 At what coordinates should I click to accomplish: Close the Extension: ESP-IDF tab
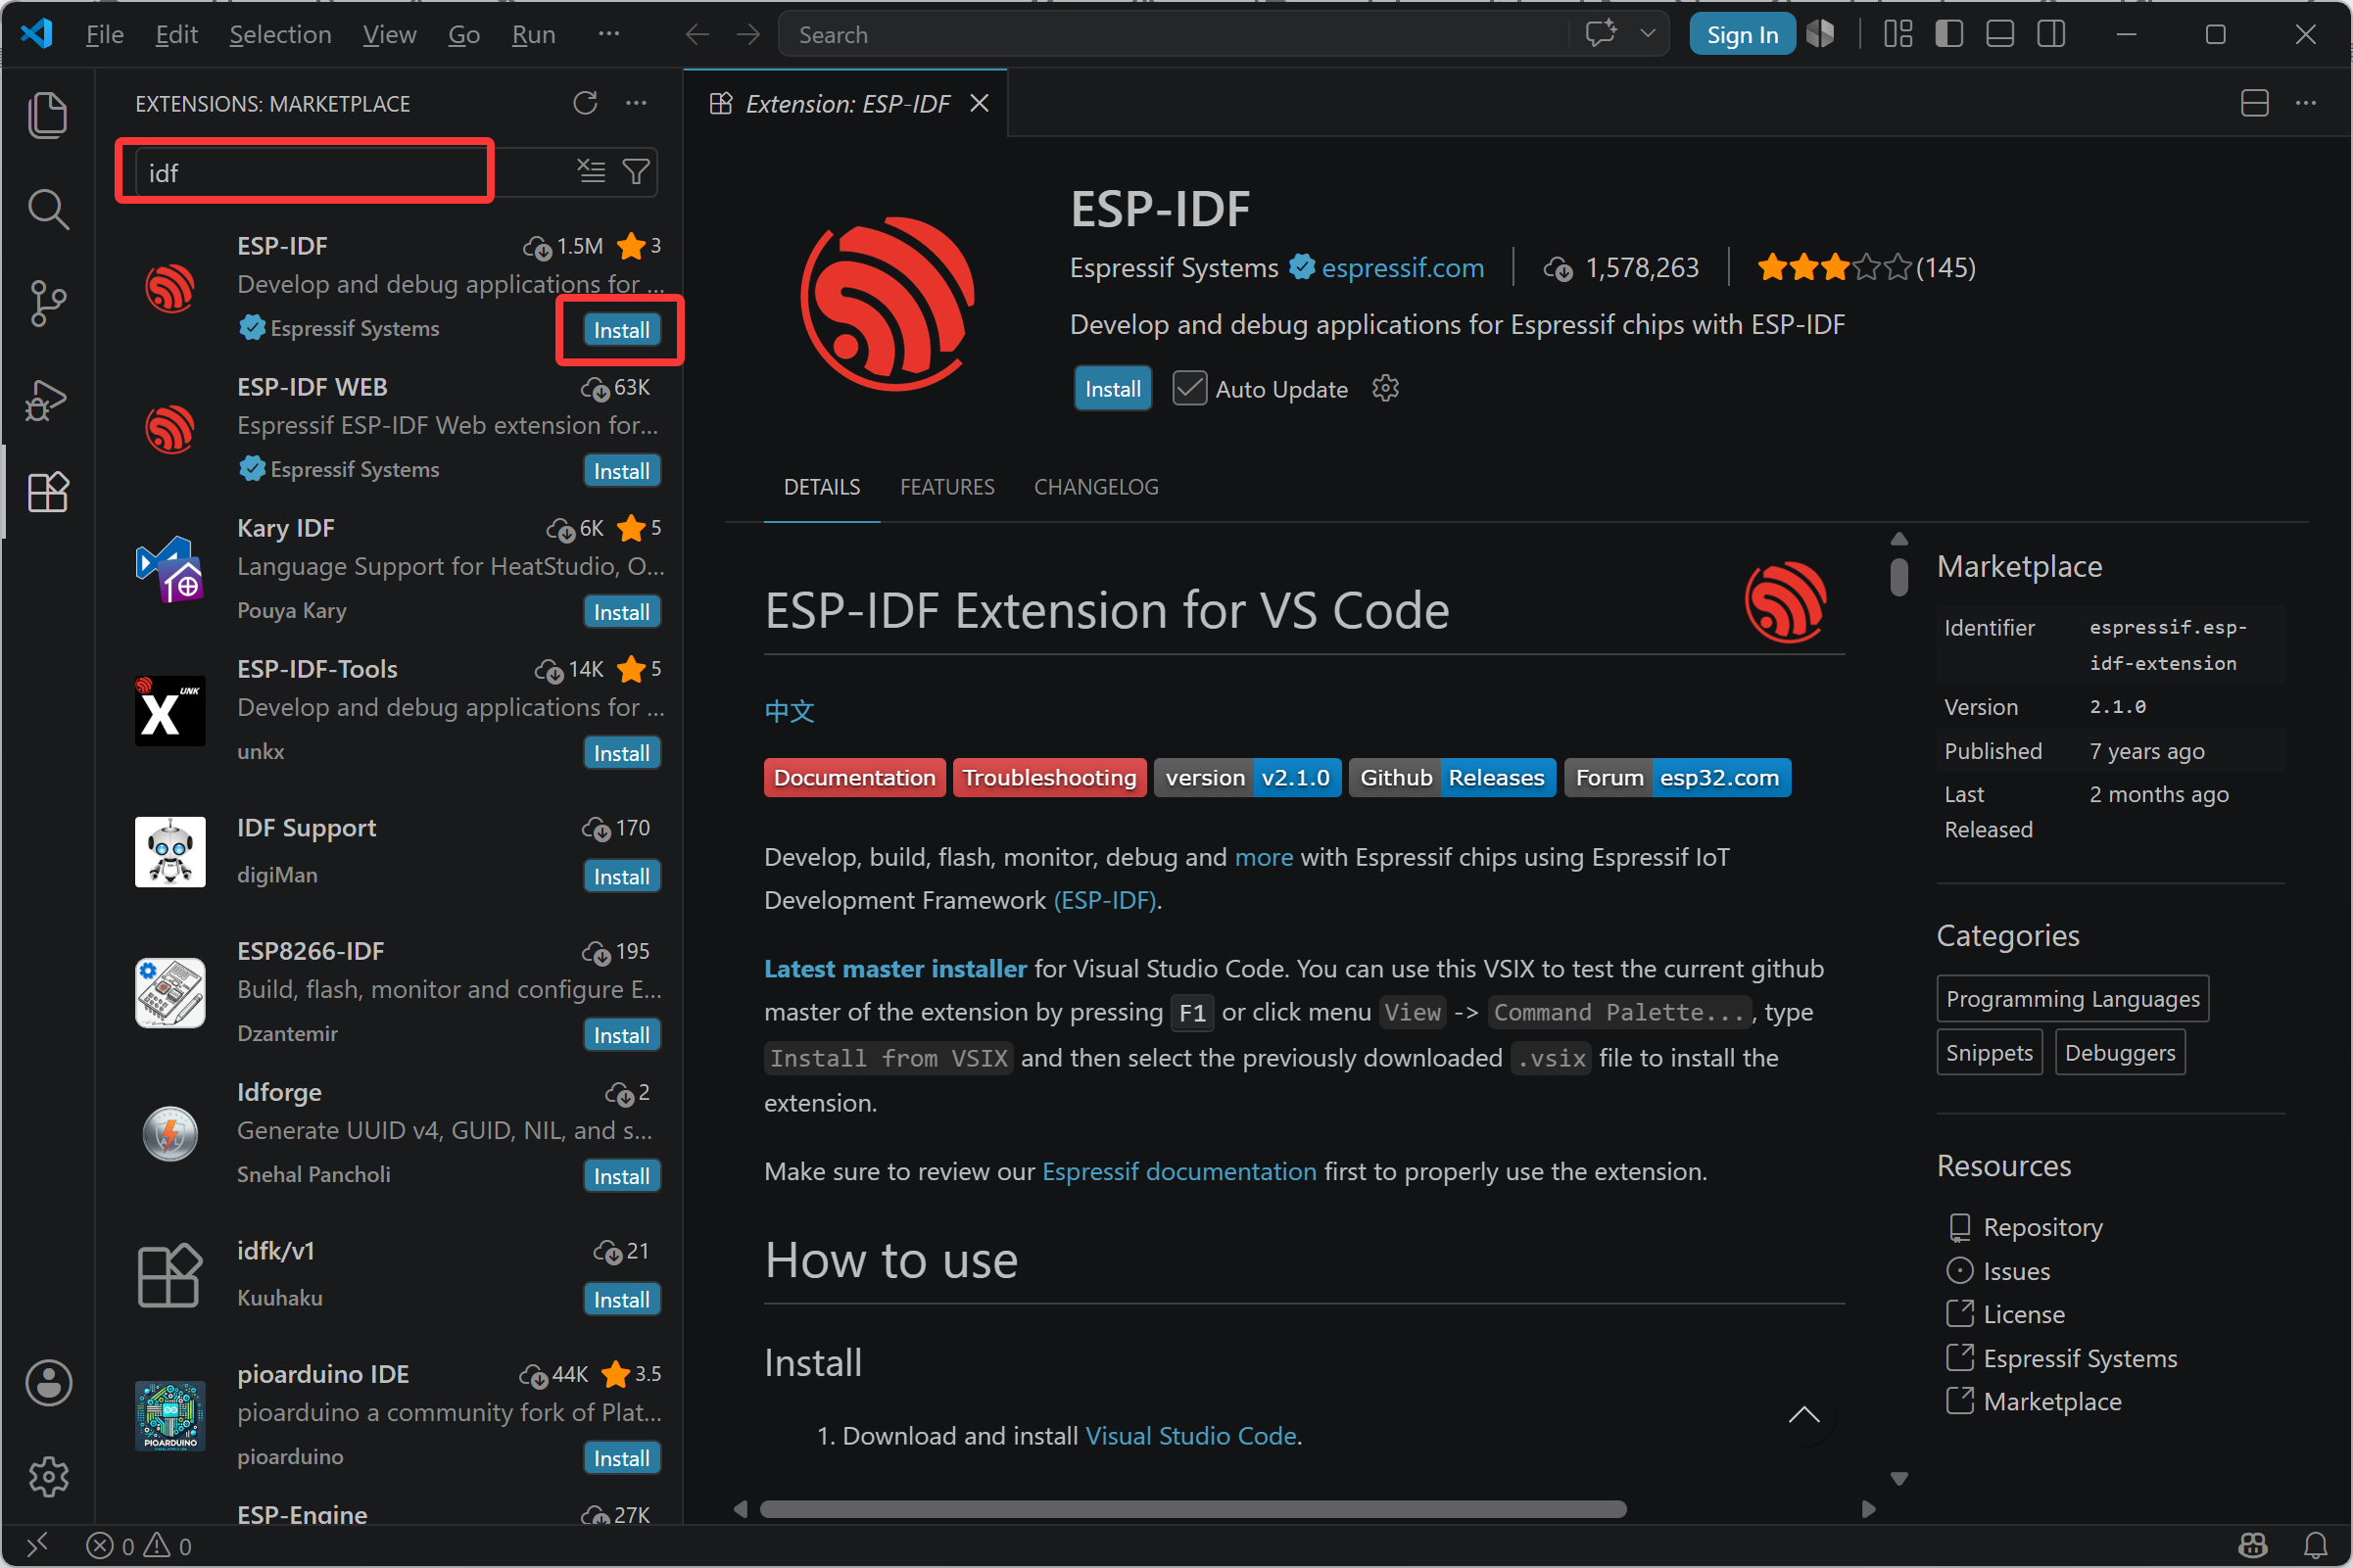[980, 103]
